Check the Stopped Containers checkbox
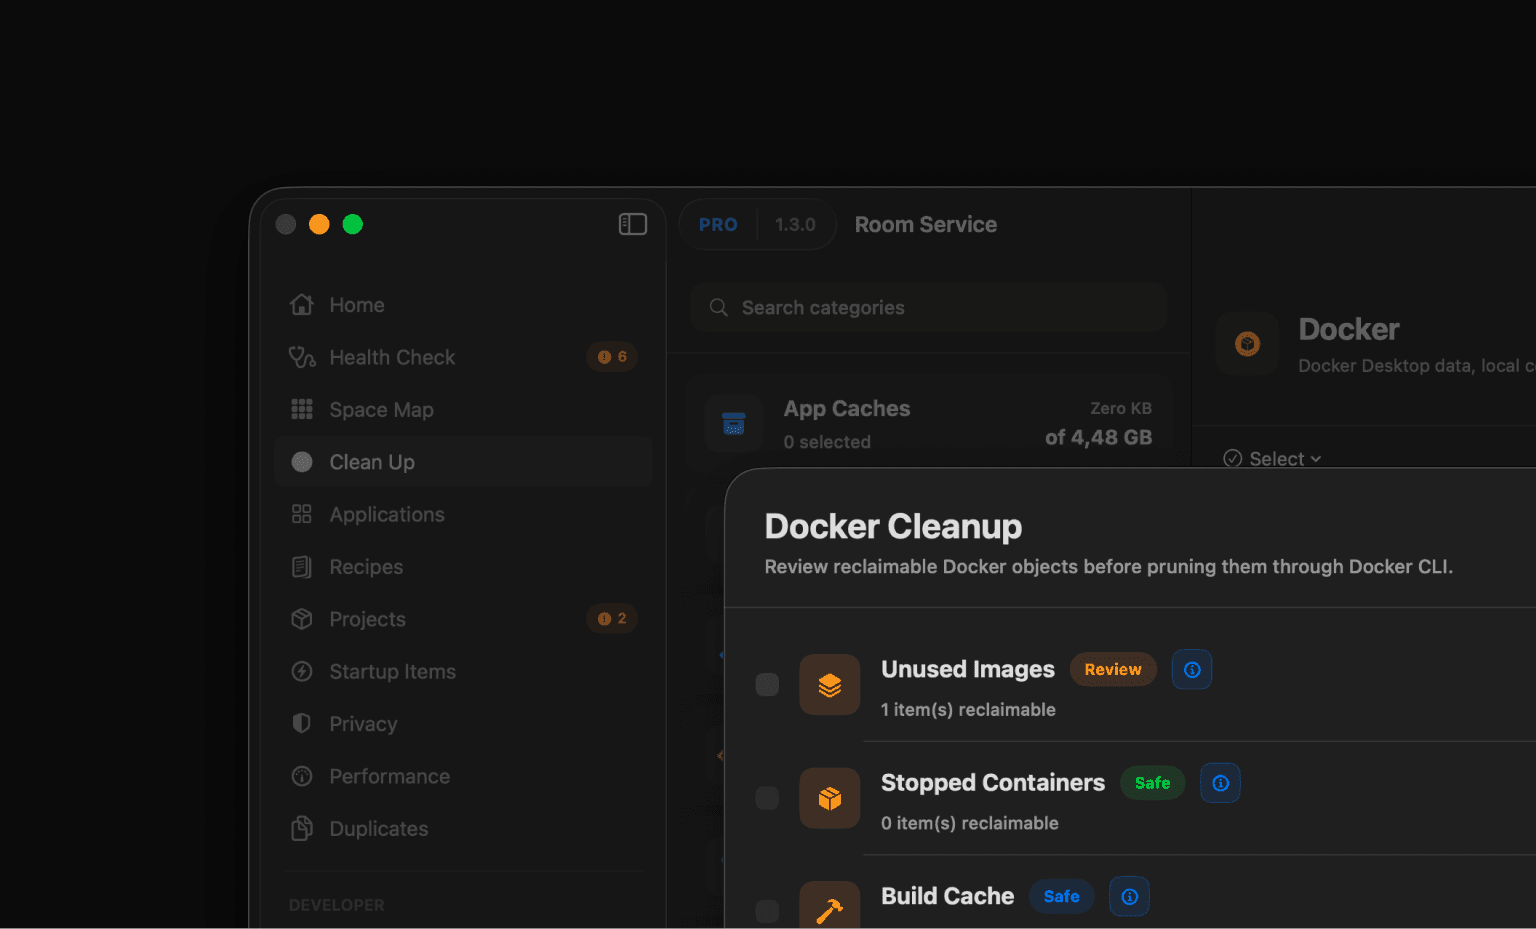 coord(767,798)
